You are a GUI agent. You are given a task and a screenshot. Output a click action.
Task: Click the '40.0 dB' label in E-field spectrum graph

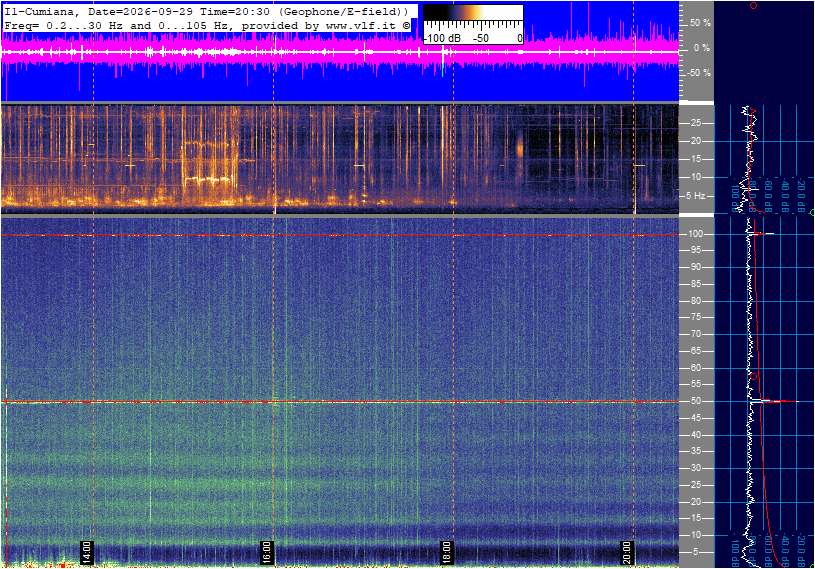pos(786,551)
